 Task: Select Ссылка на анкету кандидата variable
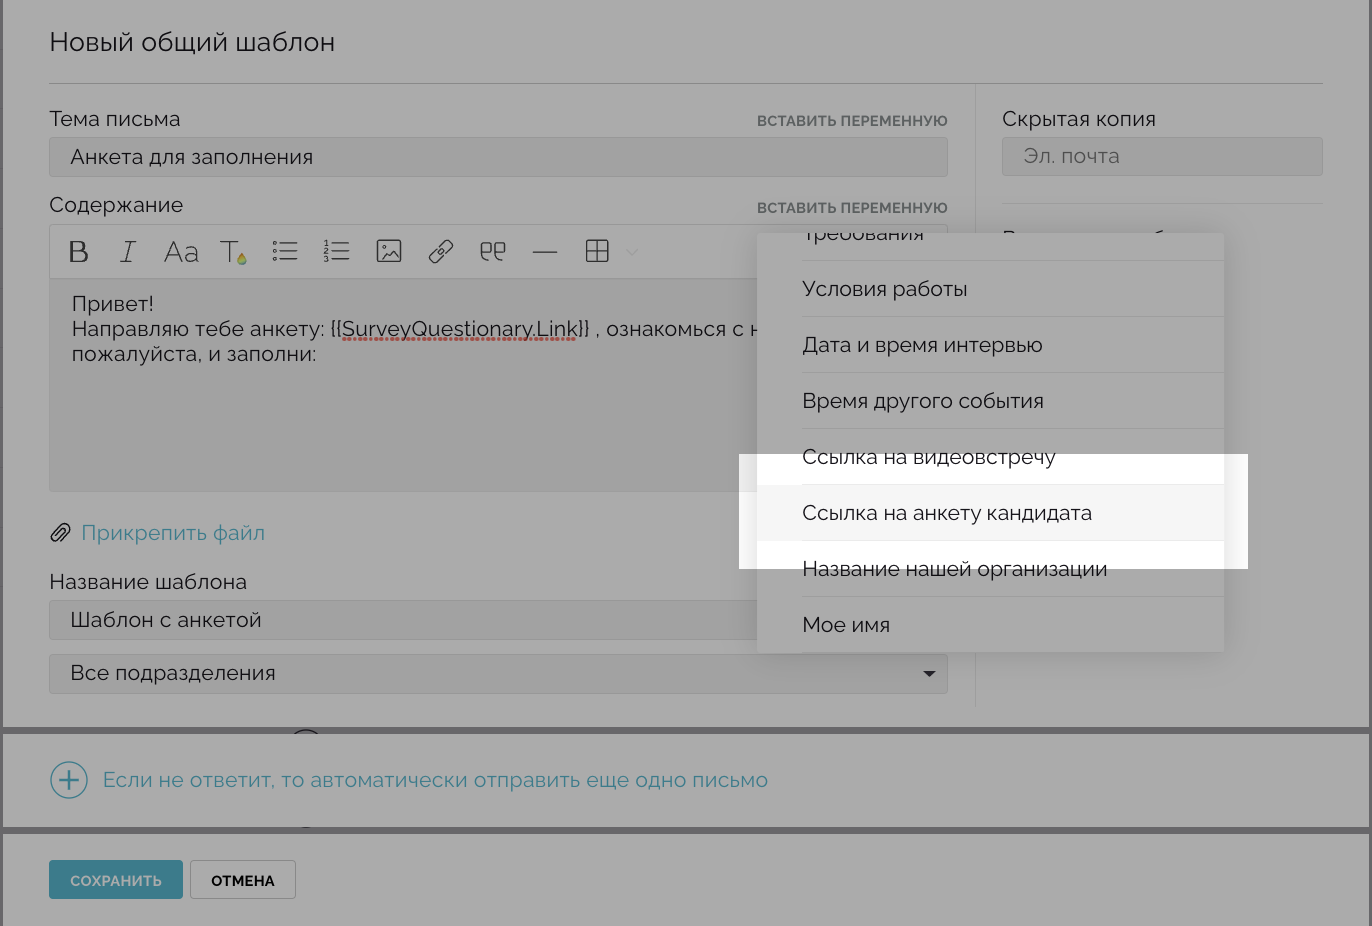[x=946, y=513]
